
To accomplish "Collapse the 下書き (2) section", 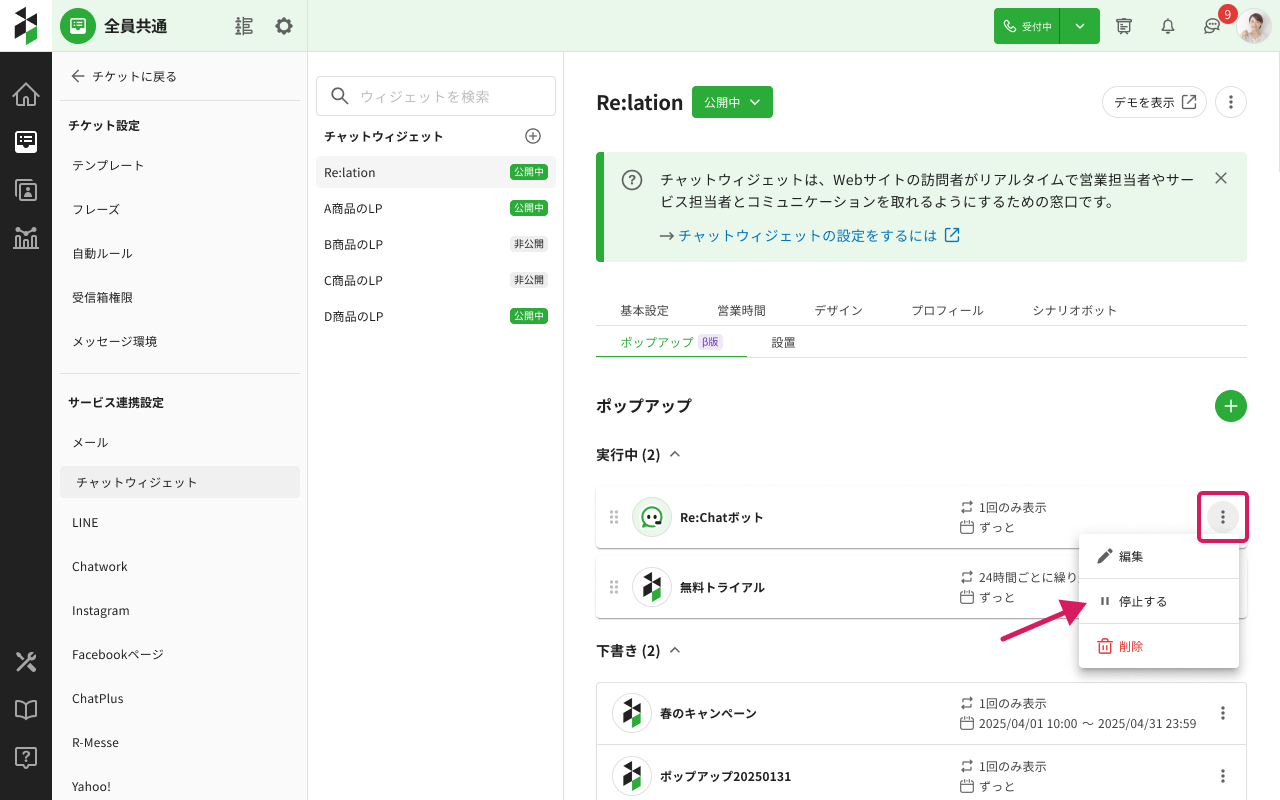I will [x=675, y=650].
